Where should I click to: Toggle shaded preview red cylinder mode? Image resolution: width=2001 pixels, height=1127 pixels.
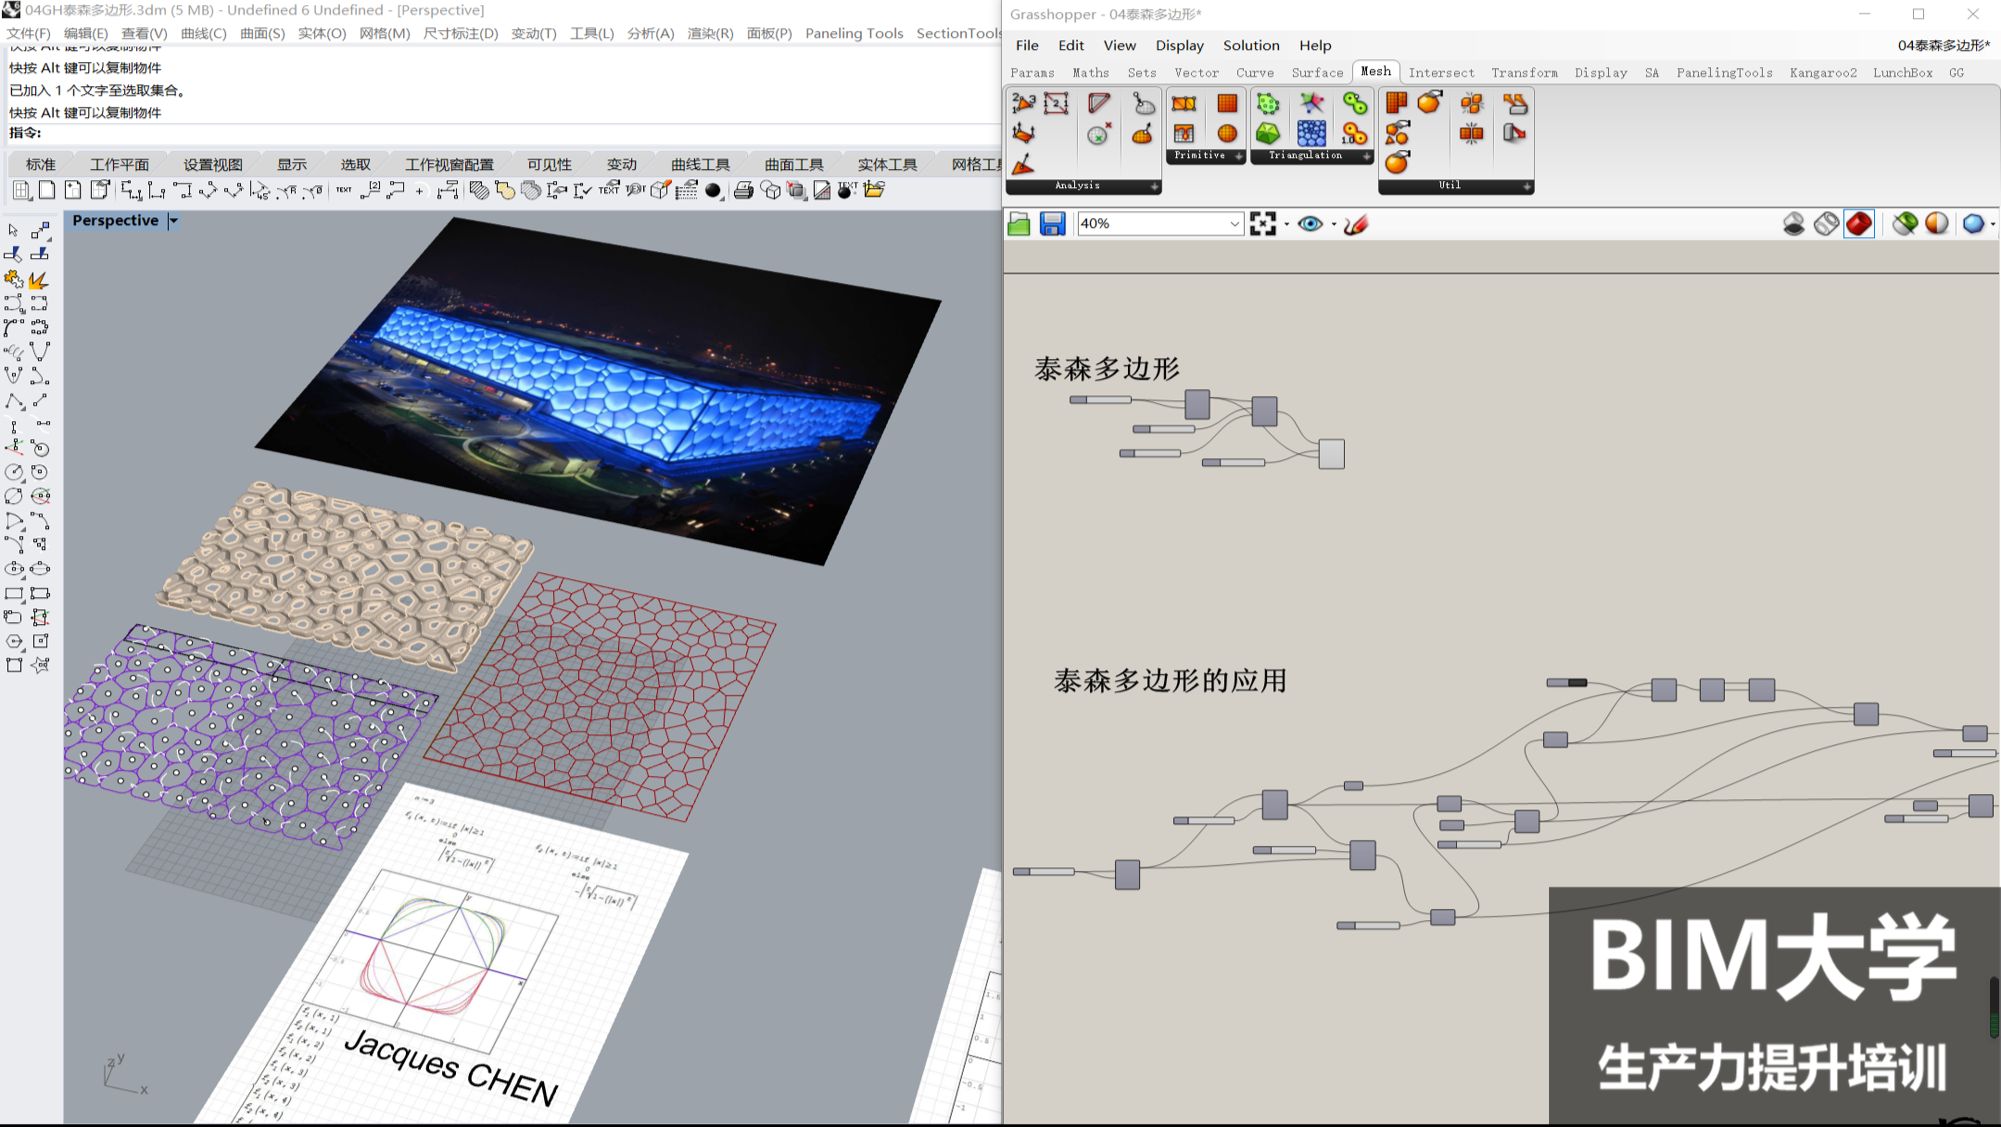pyautogui.click(x=1859, y=224)
